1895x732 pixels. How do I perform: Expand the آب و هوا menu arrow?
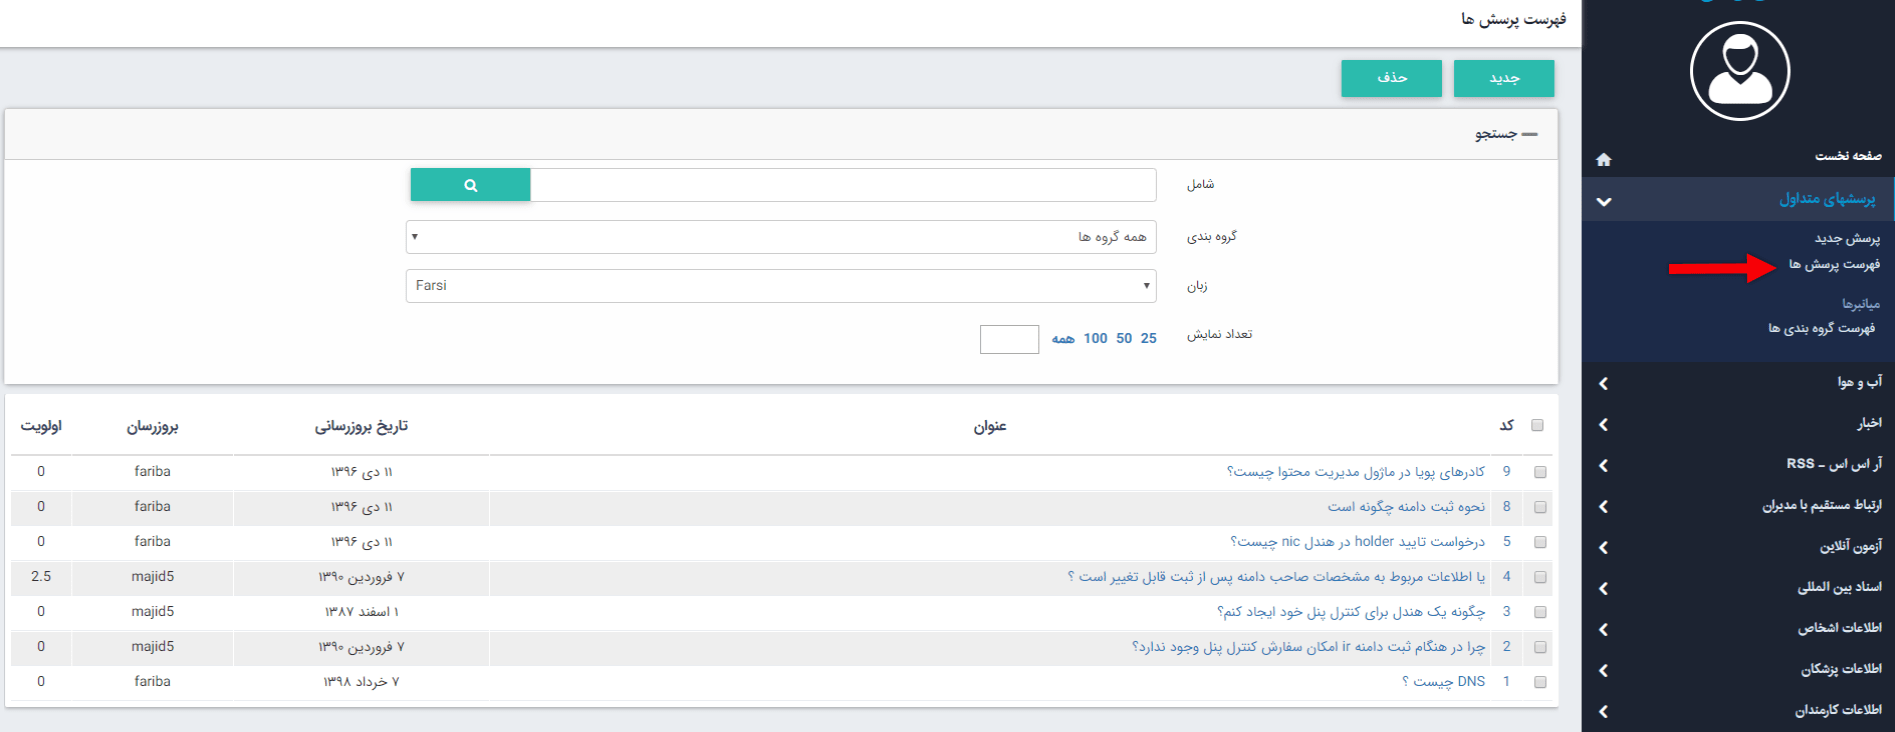(x=1604, y=384)
